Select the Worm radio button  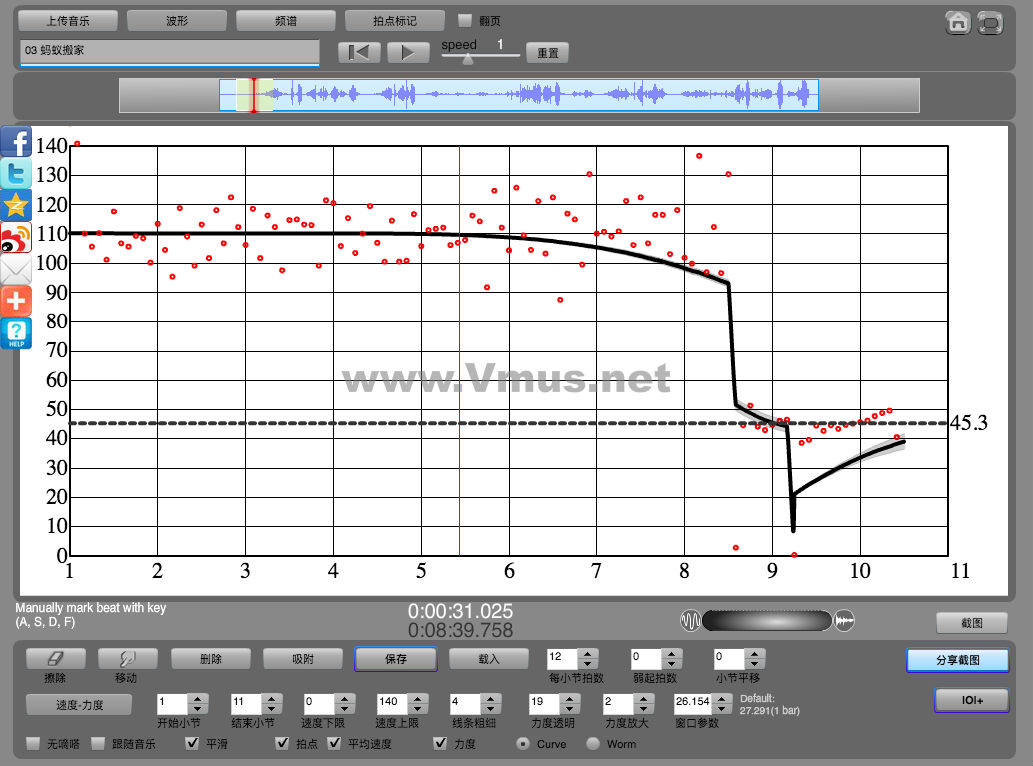coord(593,744)
